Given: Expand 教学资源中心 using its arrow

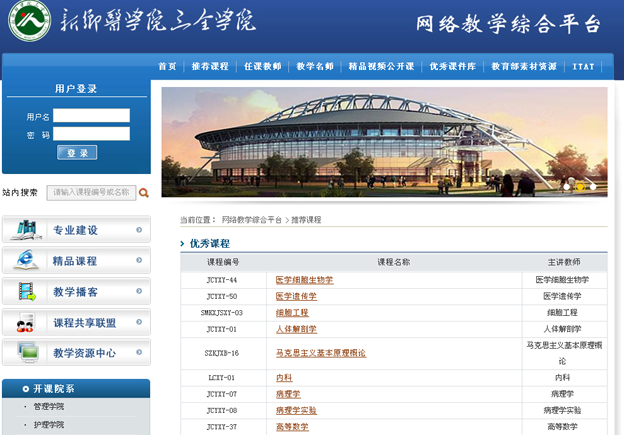Looking at the screenshot, I should 139,353.
